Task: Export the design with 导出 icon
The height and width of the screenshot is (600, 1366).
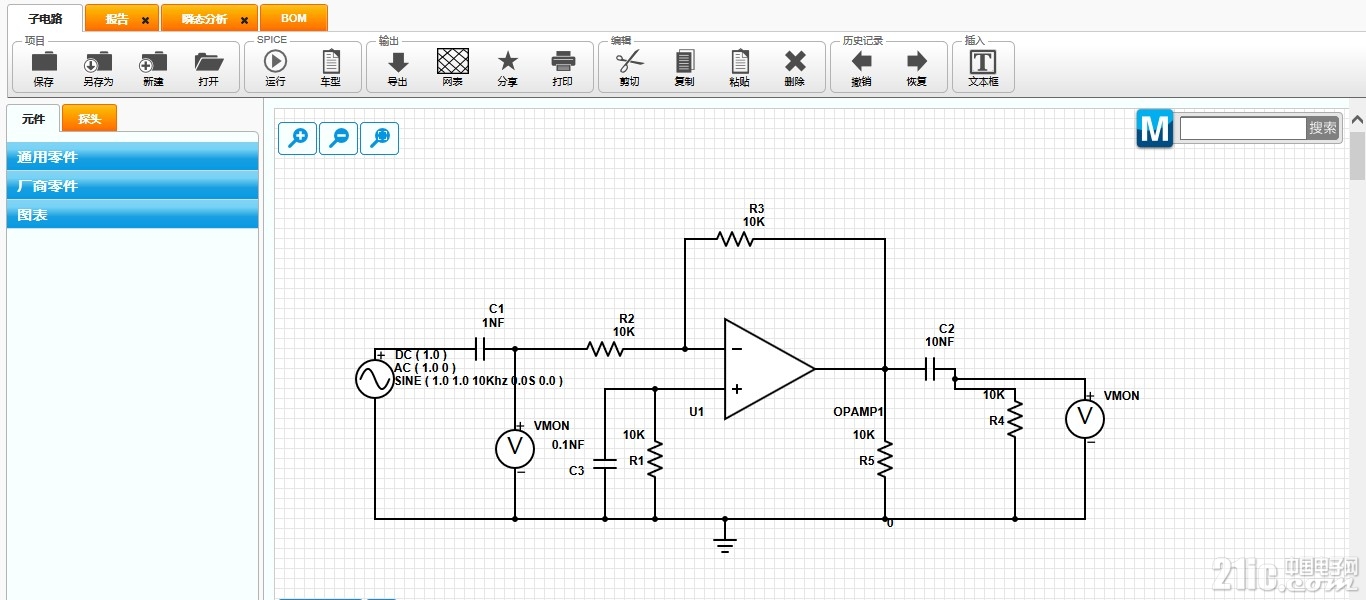Action: (398, 62)
